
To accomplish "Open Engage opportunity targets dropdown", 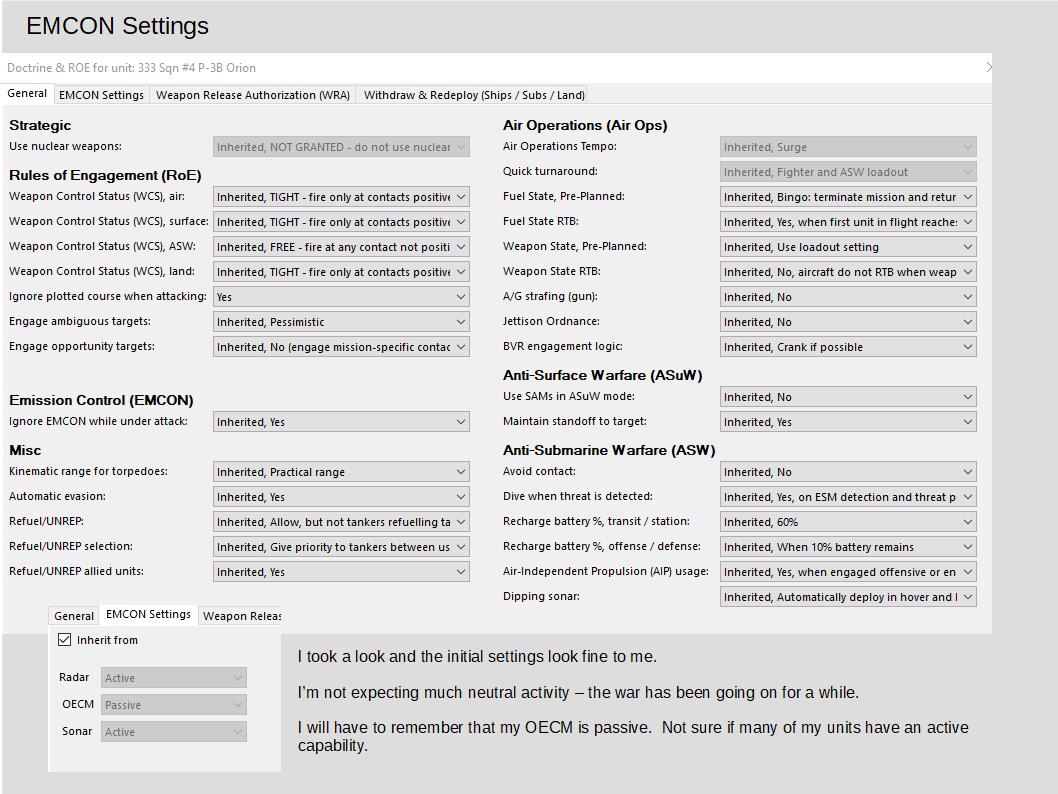I will (341, 347).
